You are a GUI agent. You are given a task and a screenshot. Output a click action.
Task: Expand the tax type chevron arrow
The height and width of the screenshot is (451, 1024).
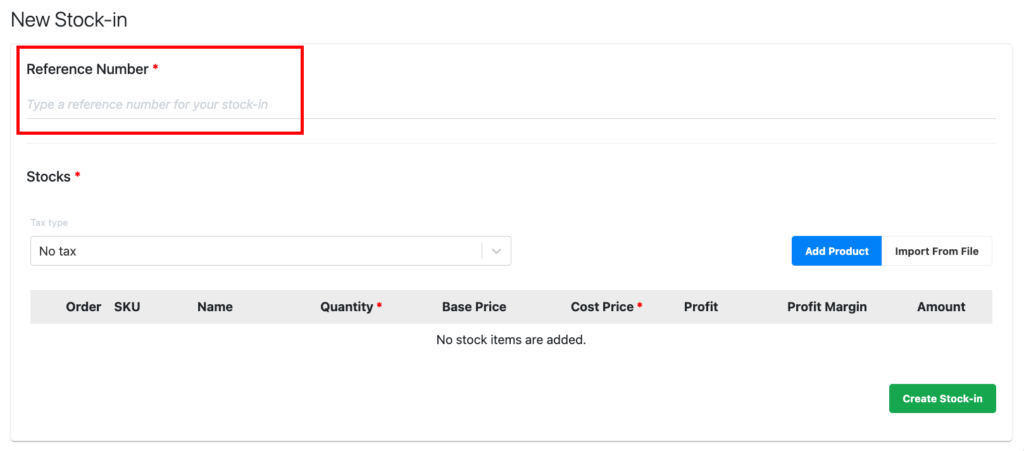pyautogui.click(x=497, y=252)
